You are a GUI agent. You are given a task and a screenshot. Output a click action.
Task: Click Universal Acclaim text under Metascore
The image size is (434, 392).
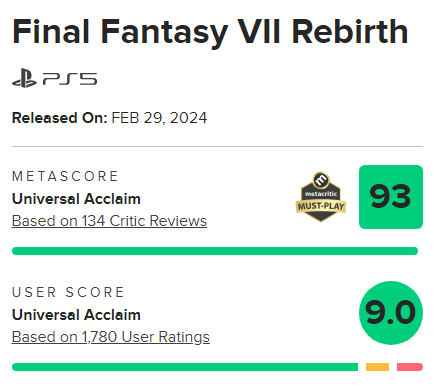coord(76,199)
